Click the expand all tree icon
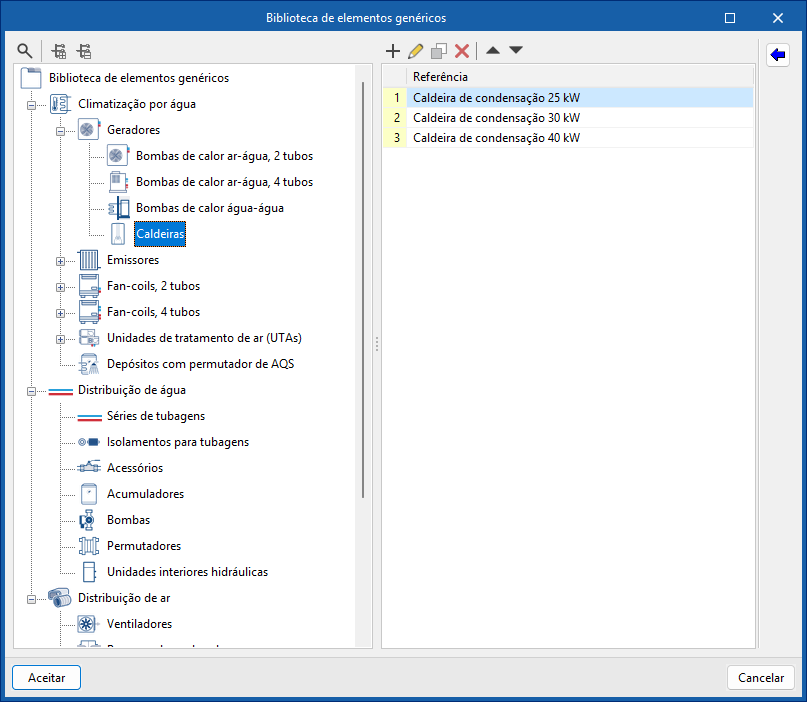807x702 pixels. click(60, 50)
